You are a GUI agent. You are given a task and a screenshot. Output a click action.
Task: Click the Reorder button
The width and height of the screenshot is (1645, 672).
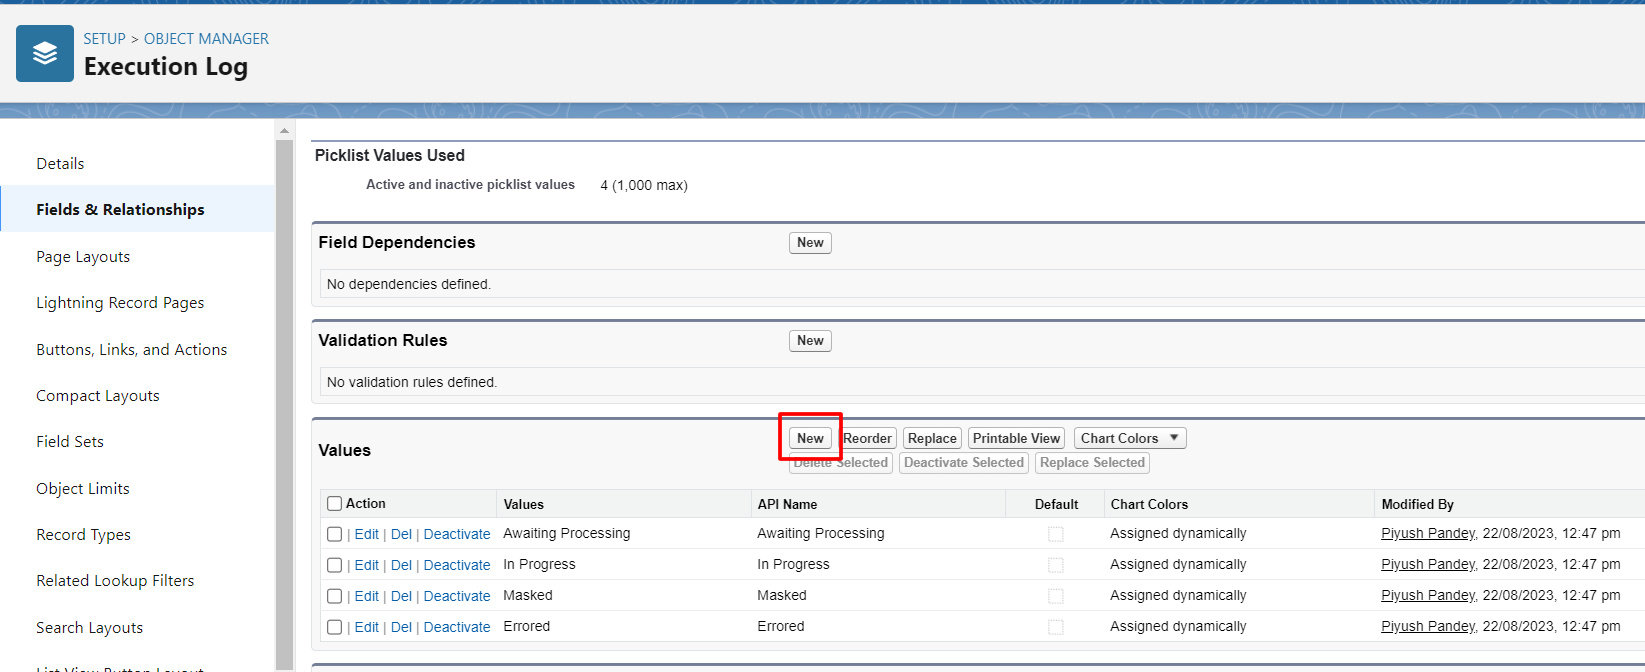pyautogui.click(x=867, y=438)
